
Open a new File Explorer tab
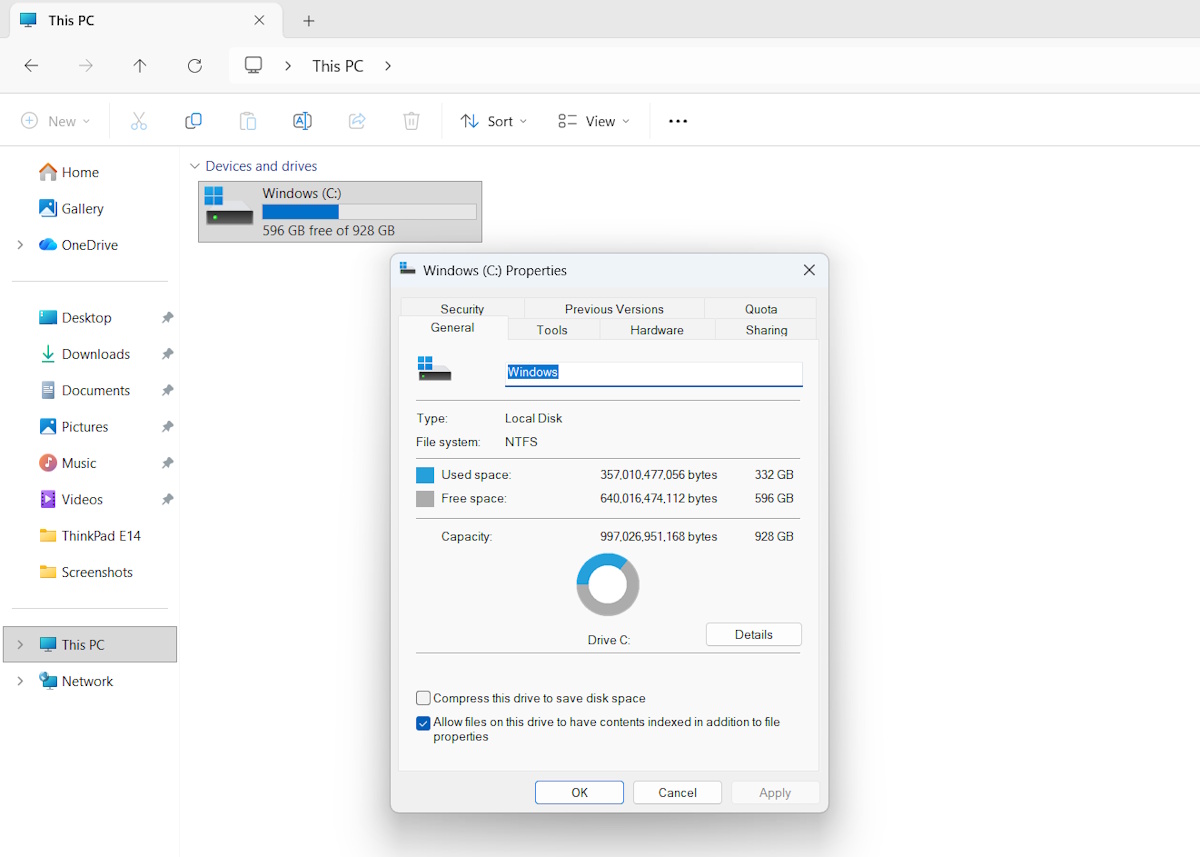[x=309, y=20]
